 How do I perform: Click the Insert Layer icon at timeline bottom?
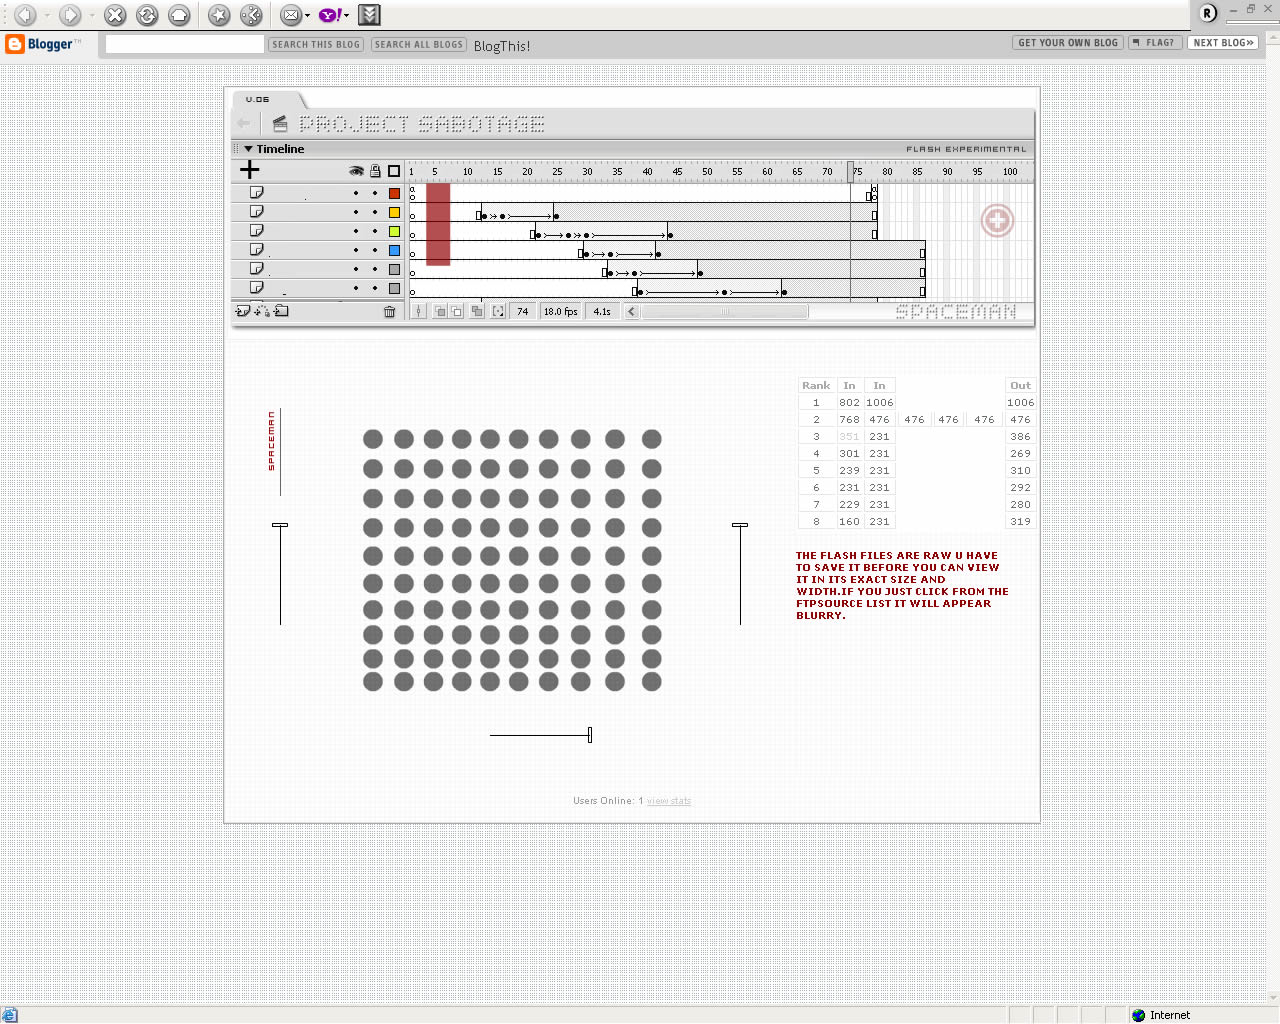[243, 311]
